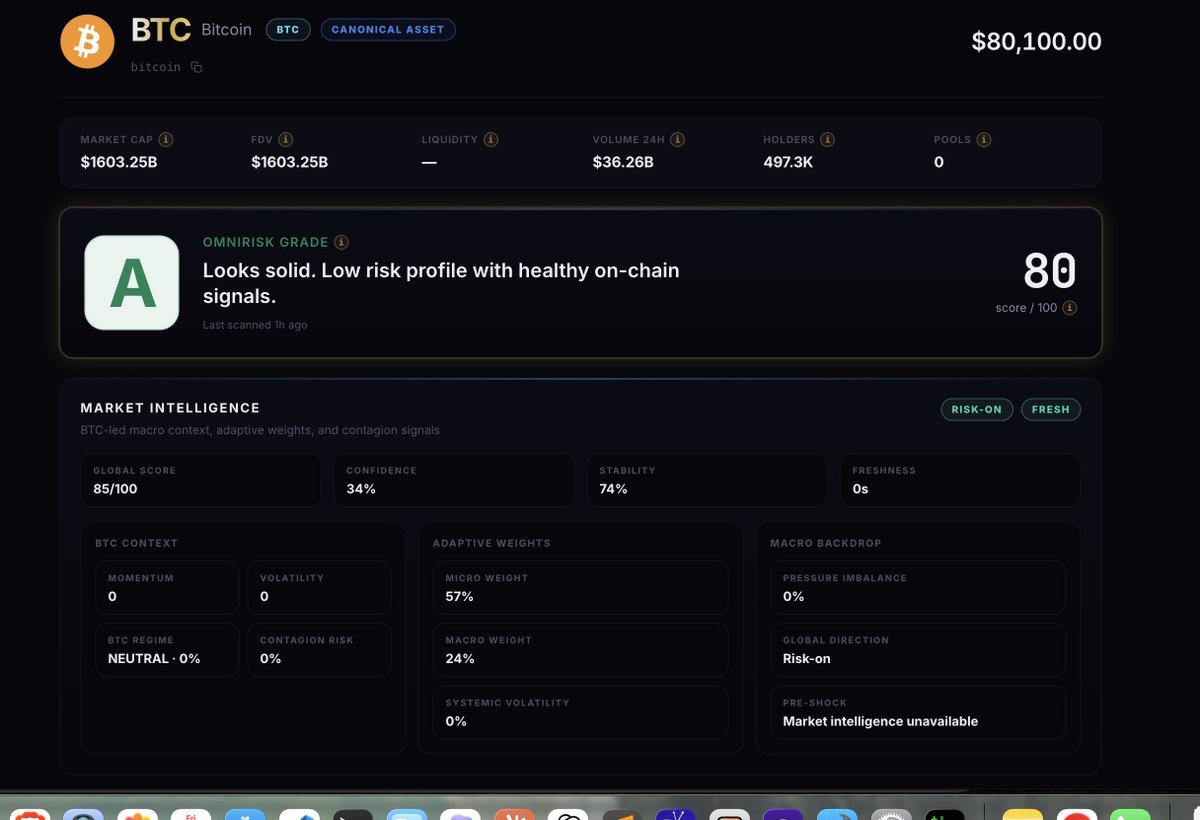Viewport: 1200px width, 820px height.
Task: Open the Liquidity info icon
Action: tap(491, 140)
